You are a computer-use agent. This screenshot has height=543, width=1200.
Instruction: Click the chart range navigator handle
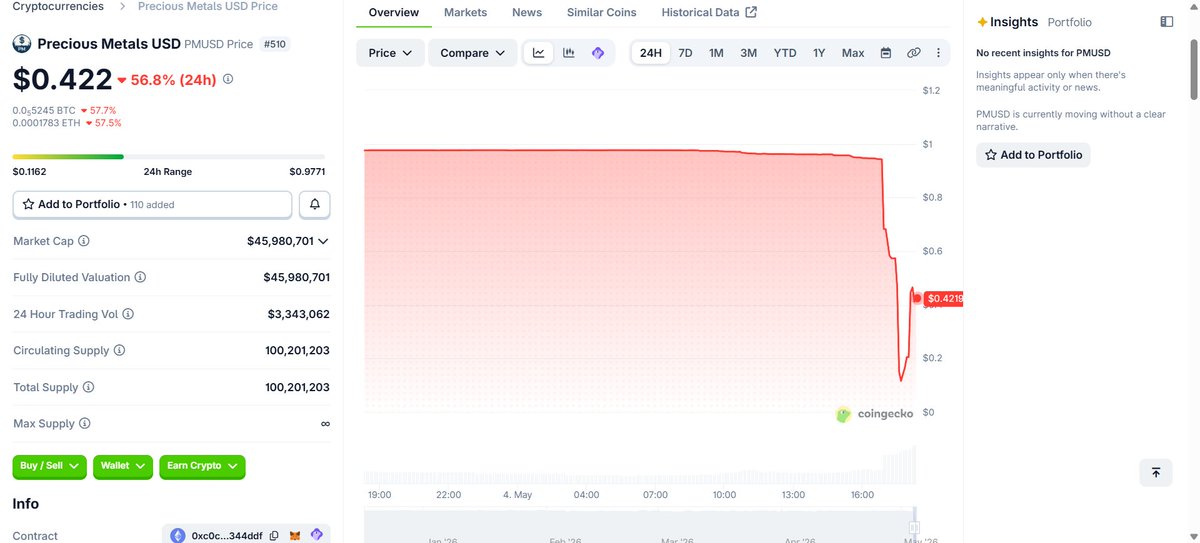[913, 528]
